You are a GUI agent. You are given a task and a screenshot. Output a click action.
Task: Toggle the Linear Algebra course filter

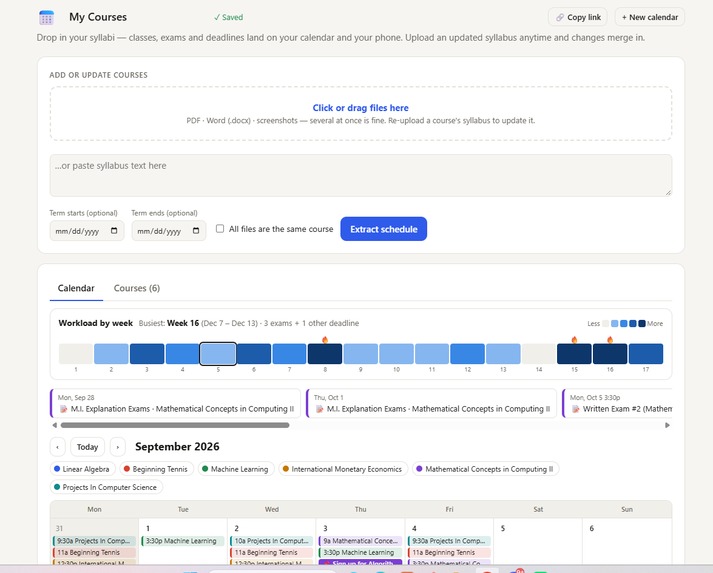click(82, 469)
